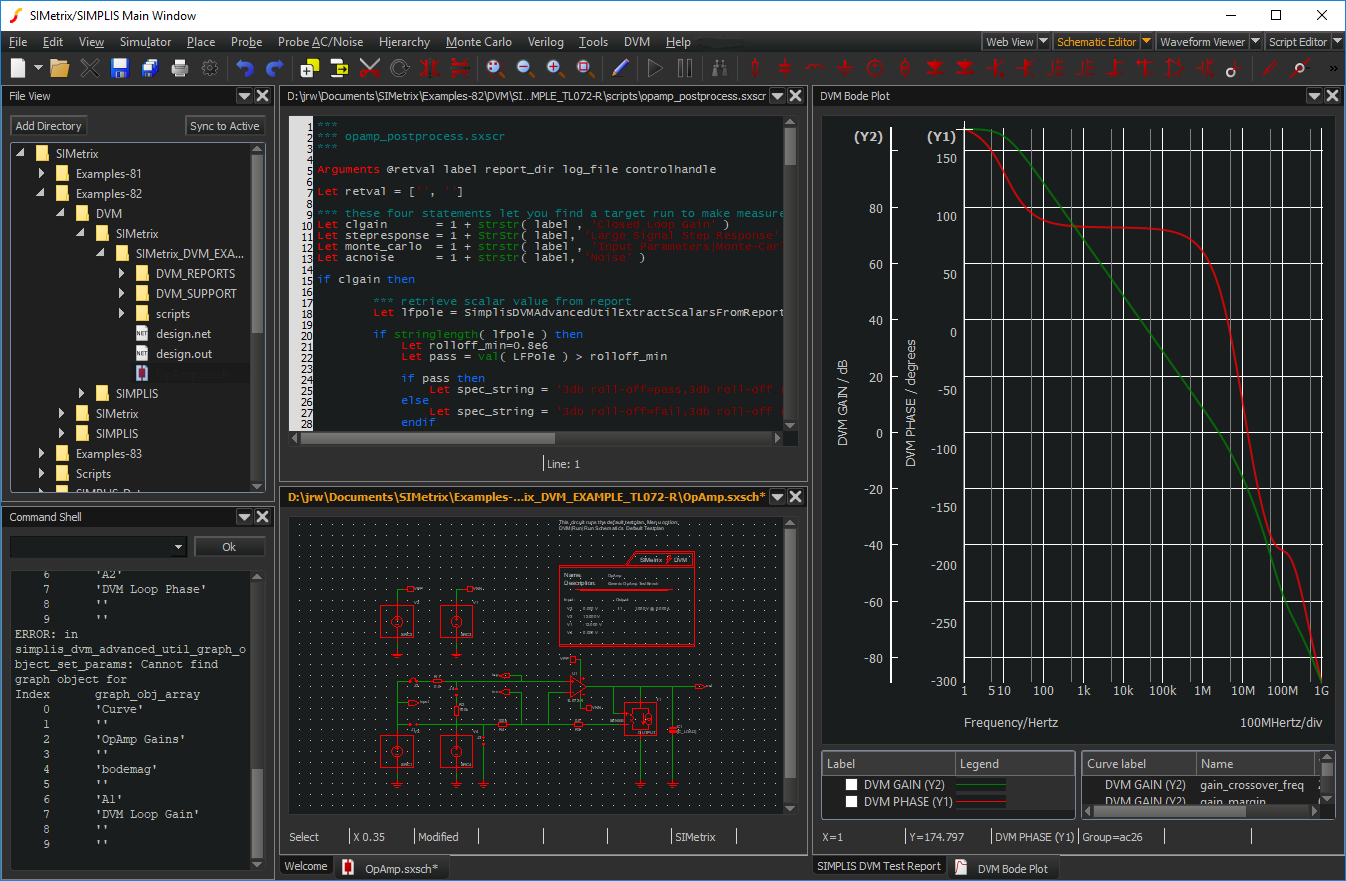Place an inductor symbol from toolbar
1346x881 pixels.
click(x=815, y=68)
